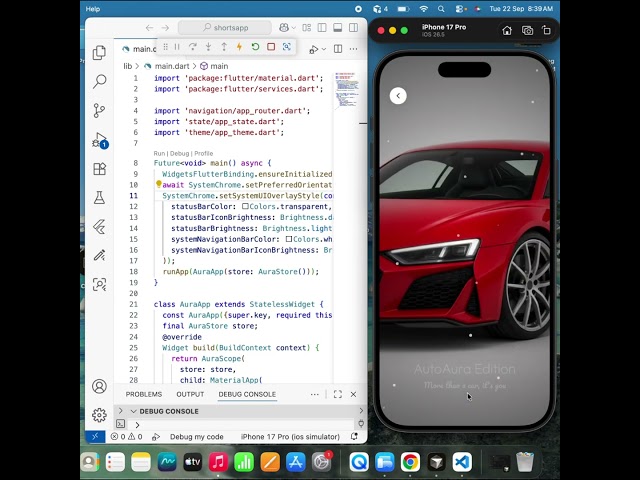Go back in VS Code navigation

[149, 28]
